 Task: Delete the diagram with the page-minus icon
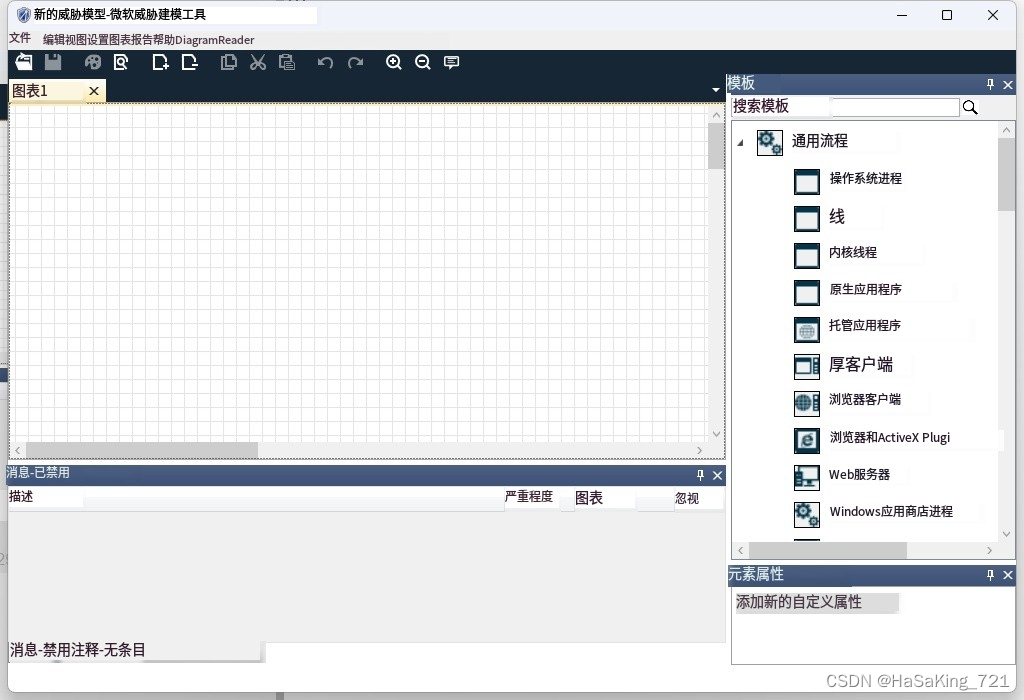coord(189,62)
